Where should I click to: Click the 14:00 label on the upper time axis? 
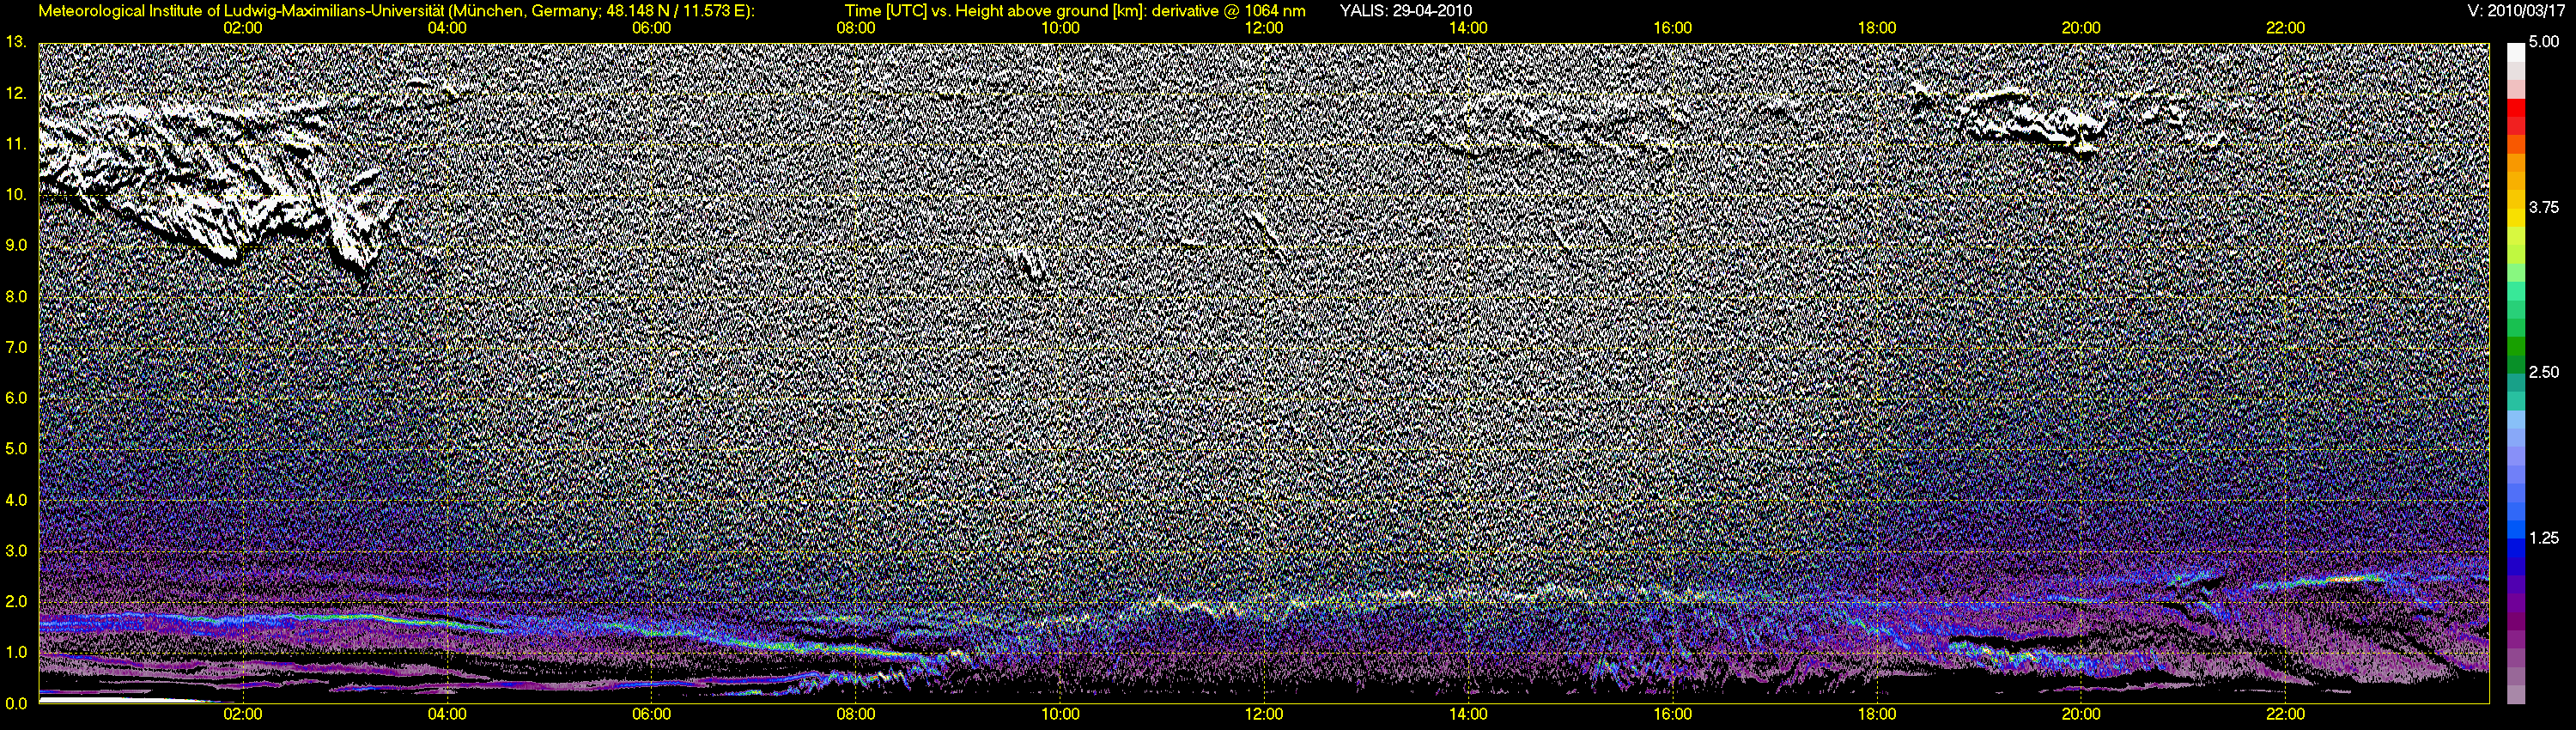tap(1468, 28)
